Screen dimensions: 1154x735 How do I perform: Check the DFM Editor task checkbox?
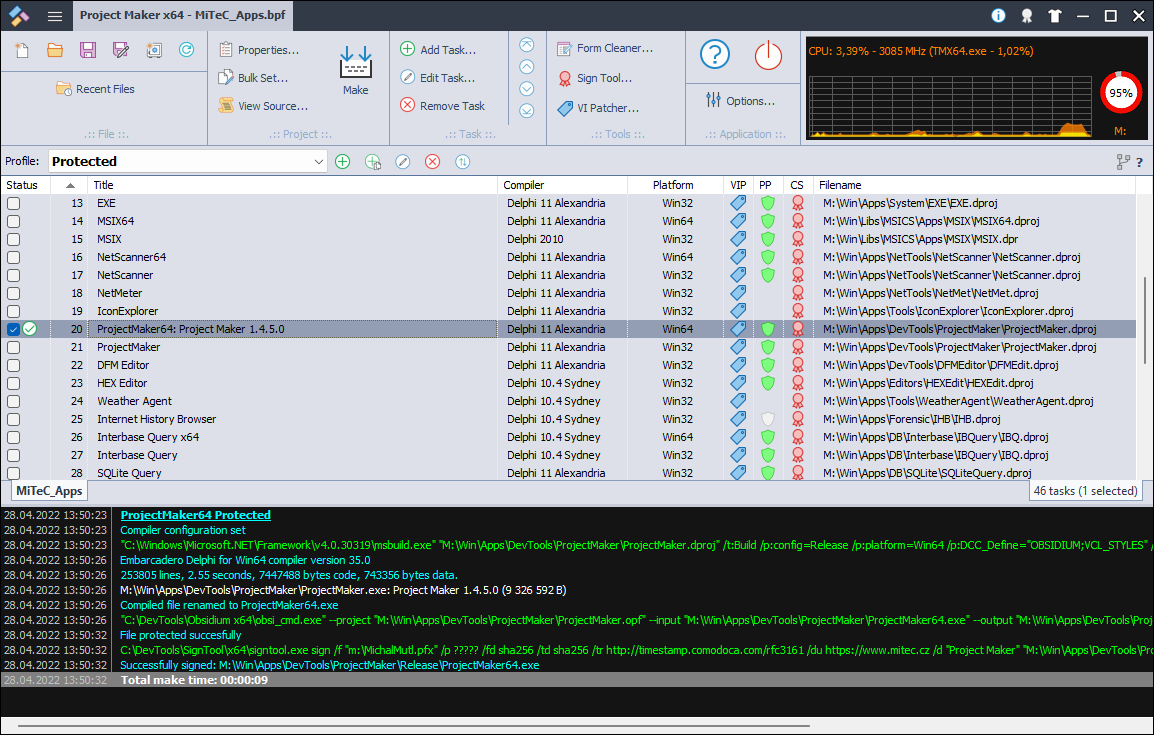click(14, 366)
